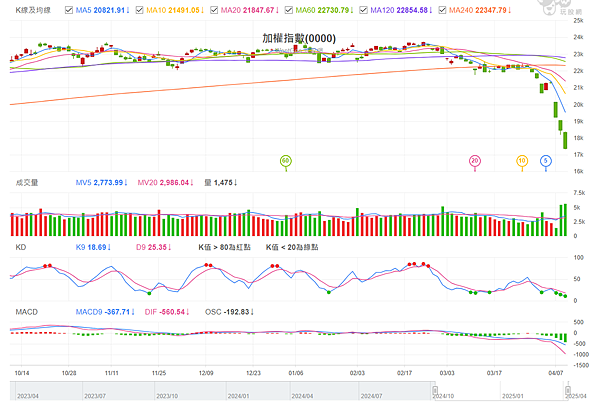Click the K9 value 18.69
The height and width of the screenshot is (408, 600).
pos(97,248)
